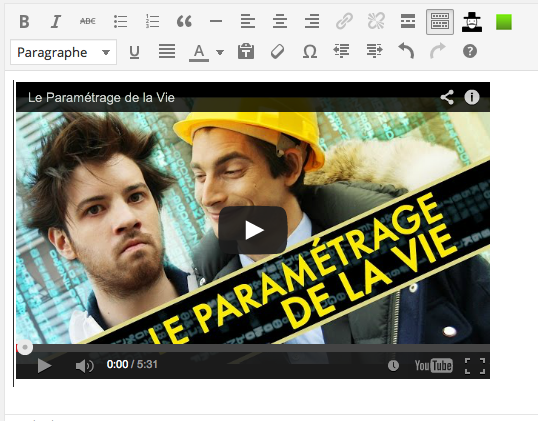538x421 pixels.
Task: Seek within the video progress bar
Action: click(253, 348)
